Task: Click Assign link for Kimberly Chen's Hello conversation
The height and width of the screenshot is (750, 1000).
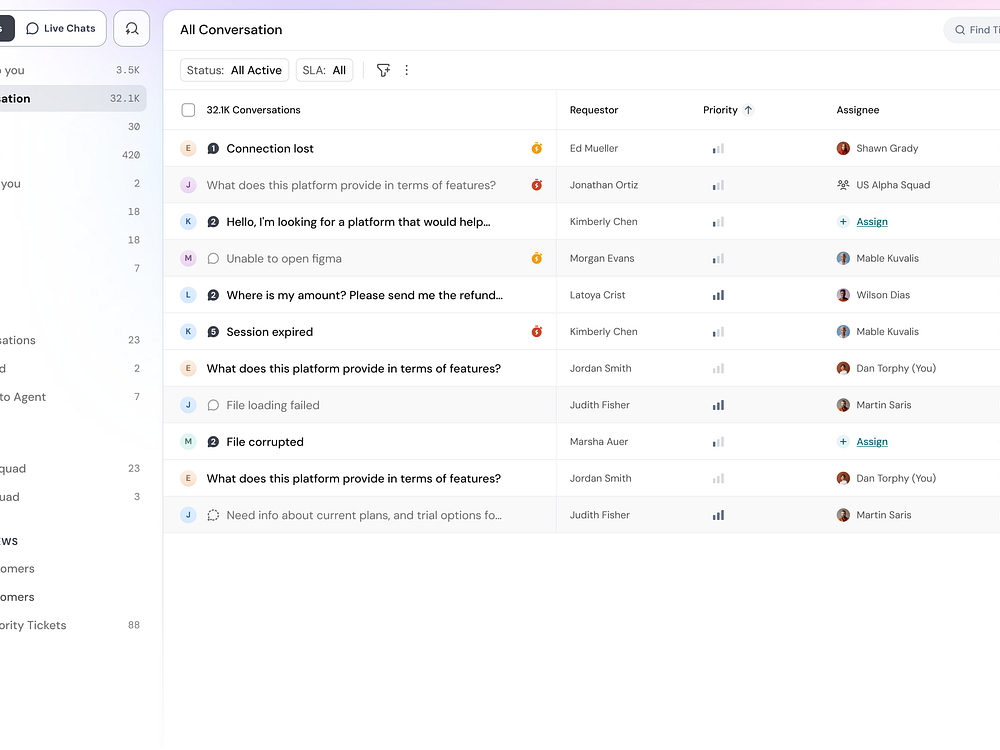Action: click(872, 222)
